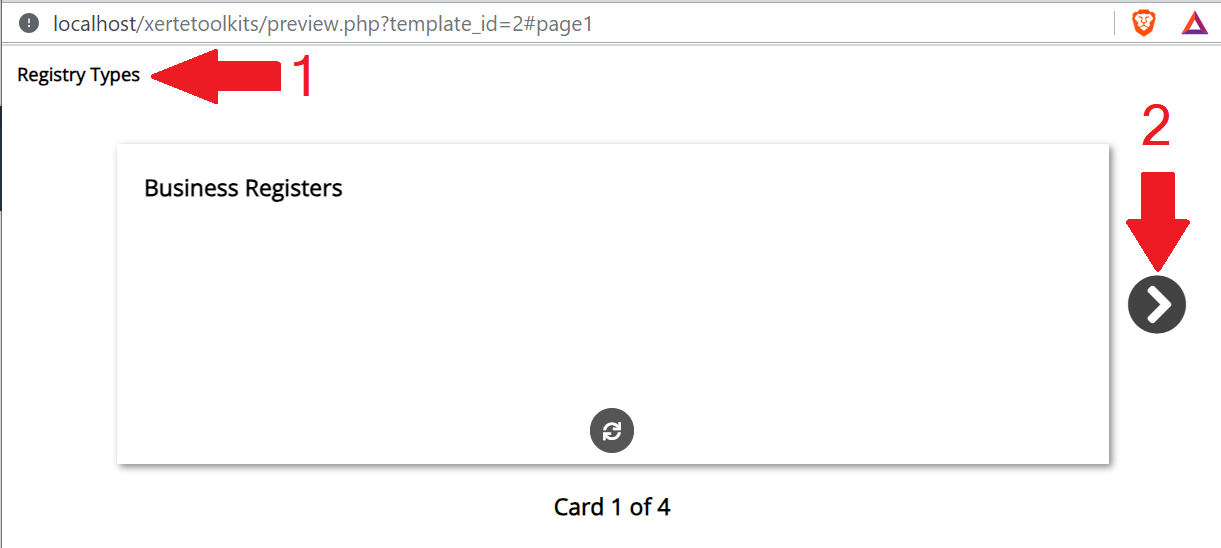View site information via exclamation icon
The height and width of the screenshot is (548, 1221).
click(28, 23)
